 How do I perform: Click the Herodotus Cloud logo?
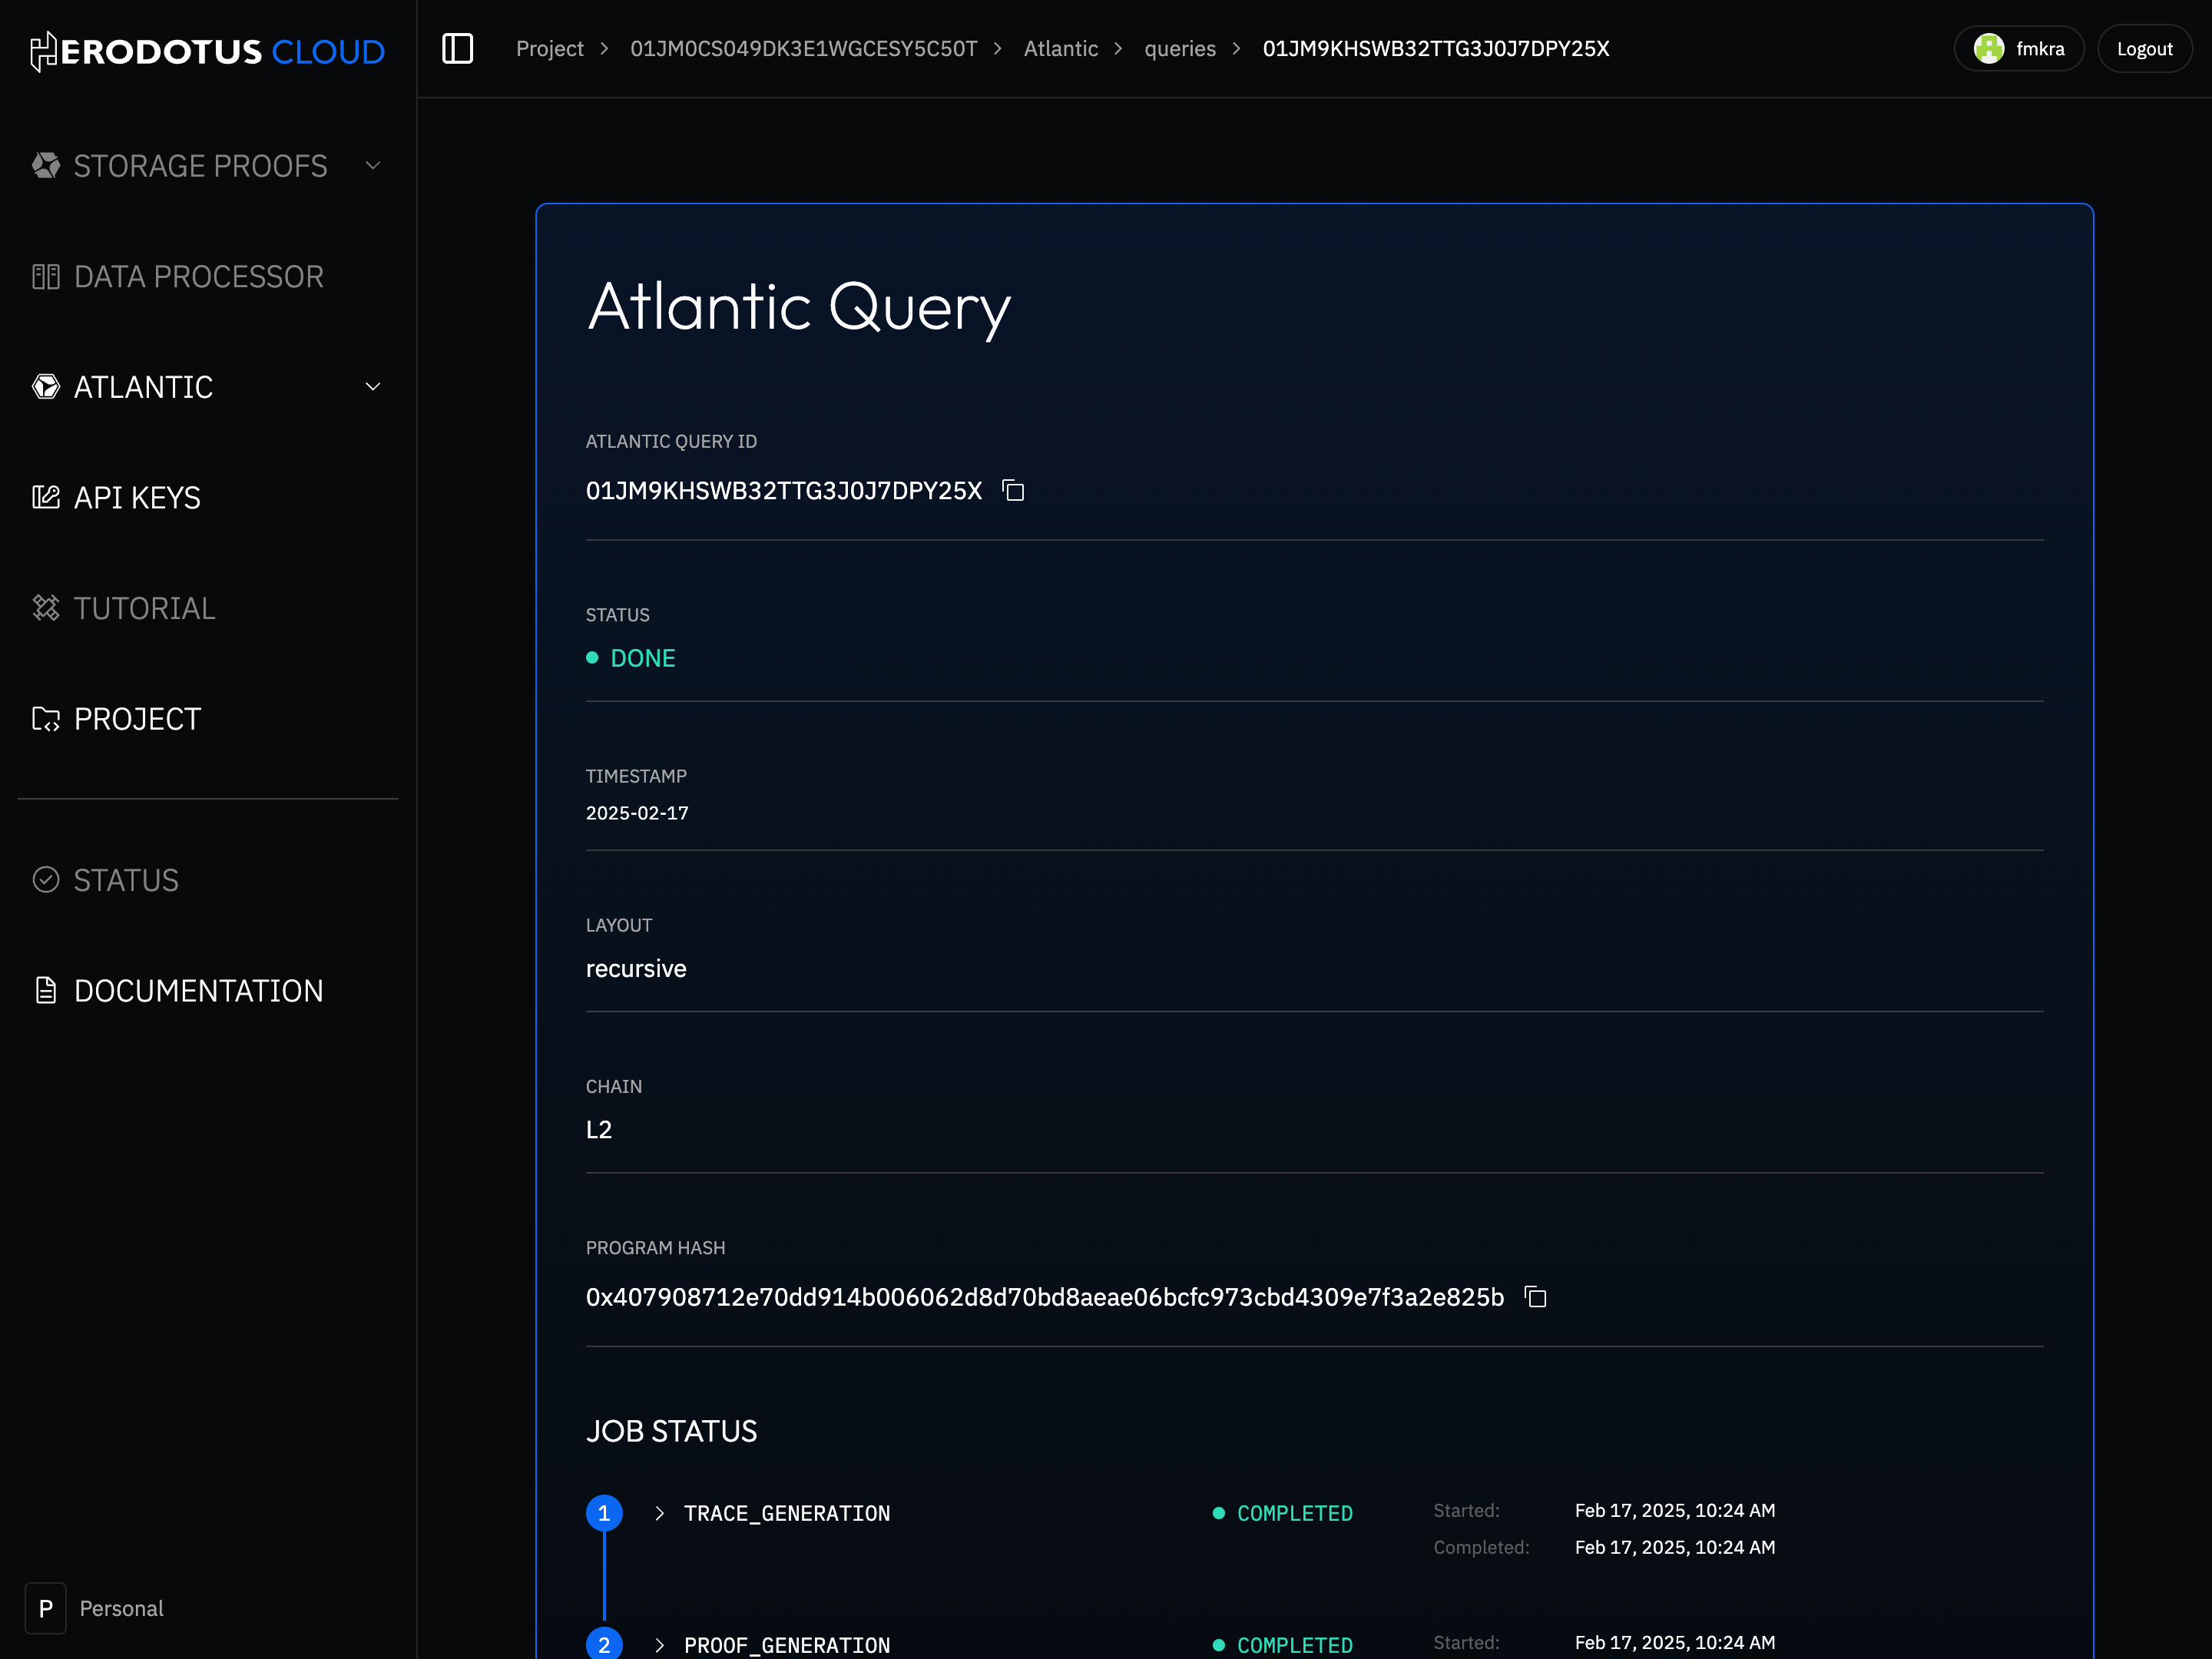[207, 51]
